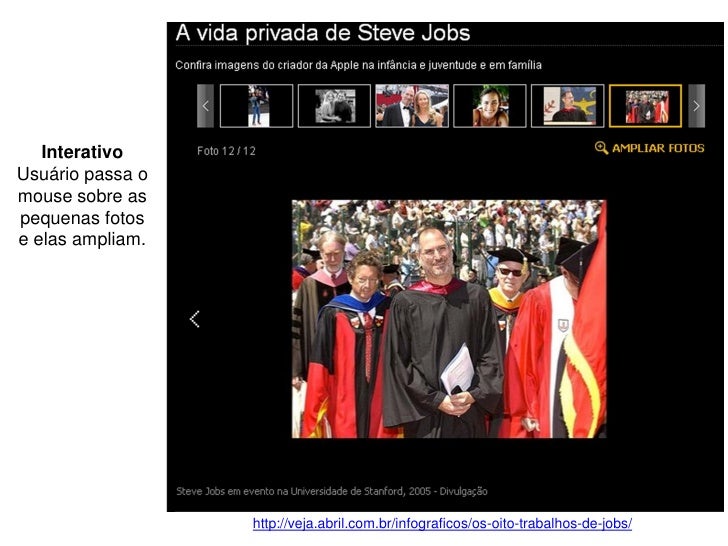Click the title A vida privada de Steve Jobs

click(x=323, y=33)
